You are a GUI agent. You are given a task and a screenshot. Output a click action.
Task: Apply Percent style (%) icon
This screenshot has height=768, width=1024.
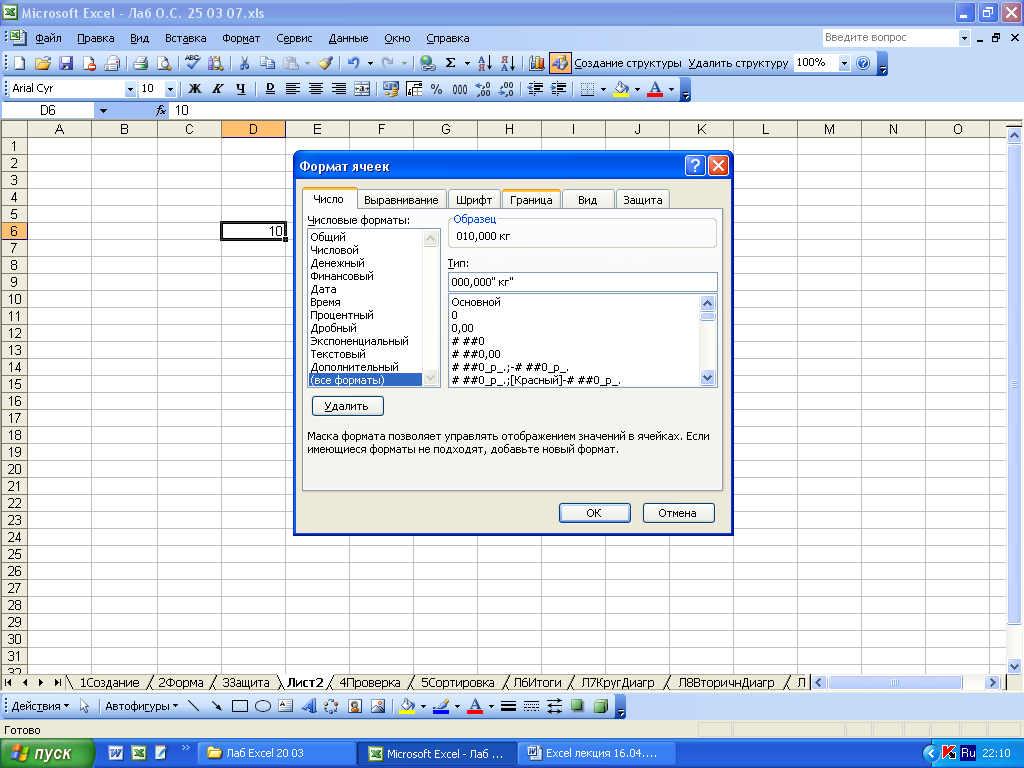[x=436, y=89]
